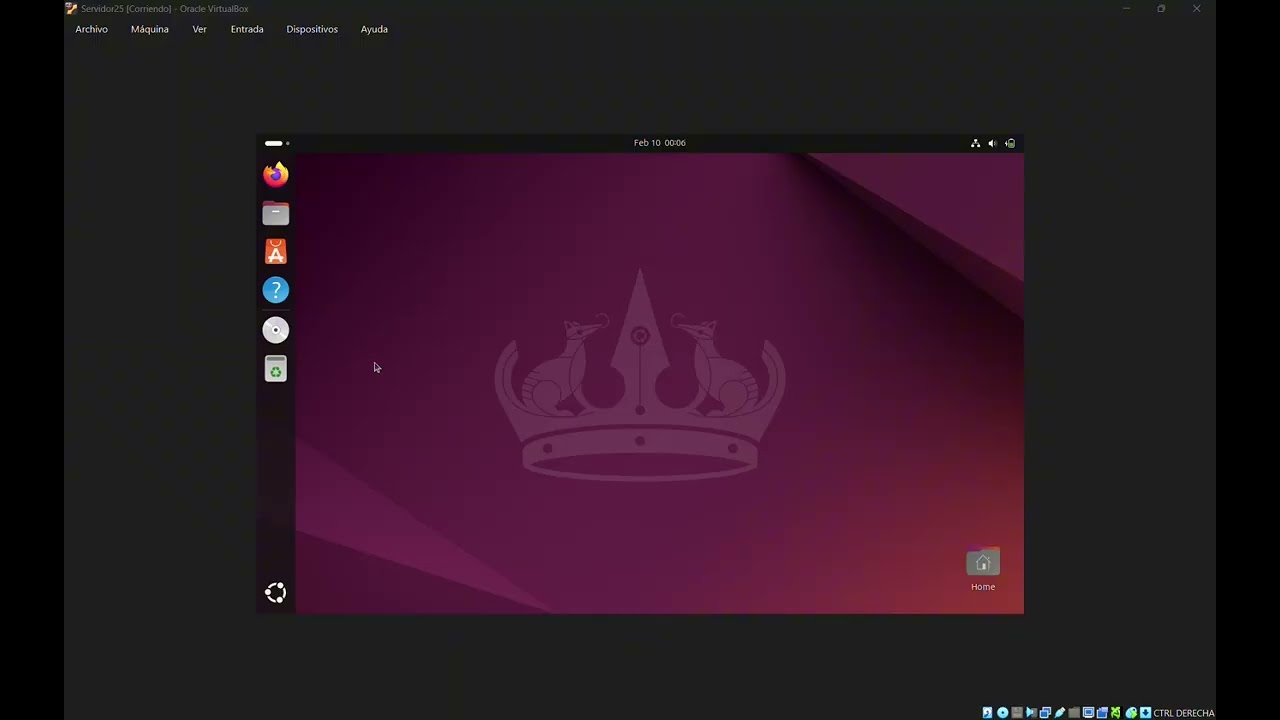The width and height of the screenshot is (1280, 720).
Task: Click the display indicator in VirtualBox status bar
Action: click(x=1088, y=713)
